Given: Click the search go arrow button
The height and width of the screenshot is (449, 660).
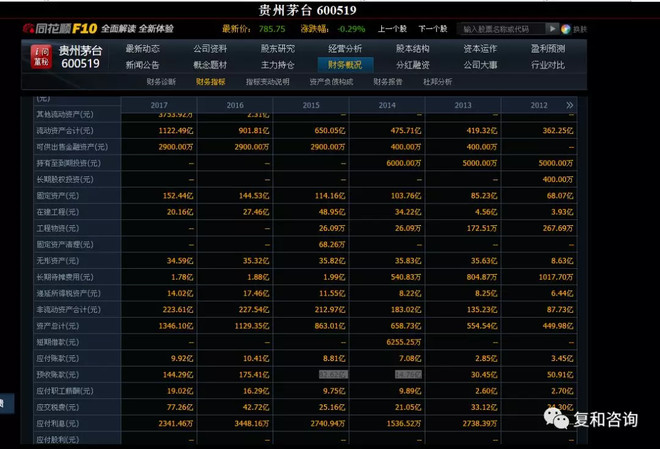Looking at the screenshot, I should [552, 29].
